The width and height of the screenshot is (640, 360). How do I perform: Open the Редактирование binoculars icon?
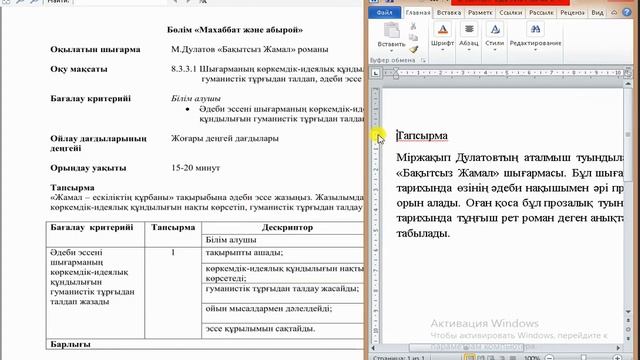coord(535,29)
